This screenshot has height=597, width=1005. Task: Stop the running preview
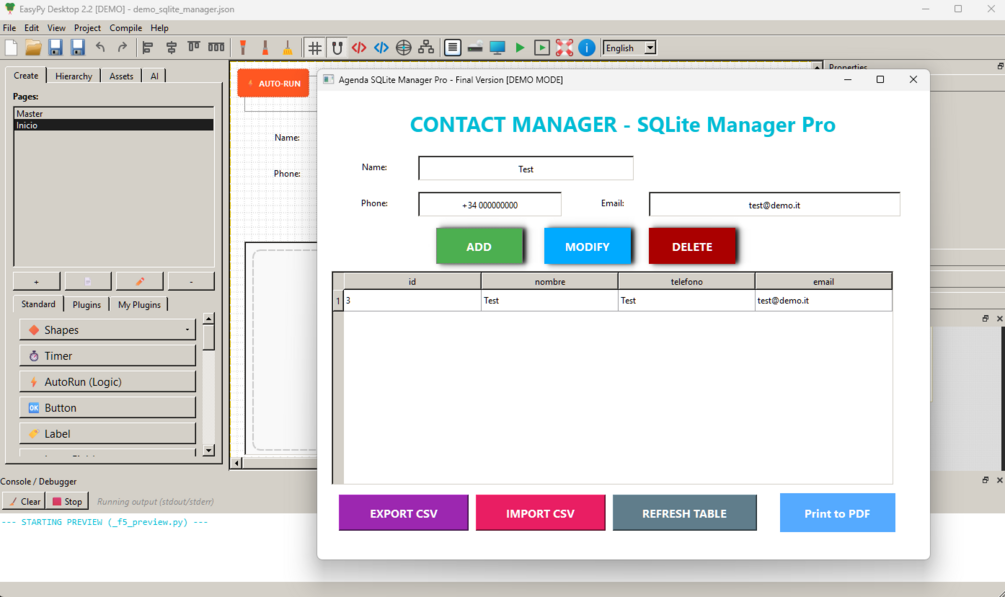(67, 501)
